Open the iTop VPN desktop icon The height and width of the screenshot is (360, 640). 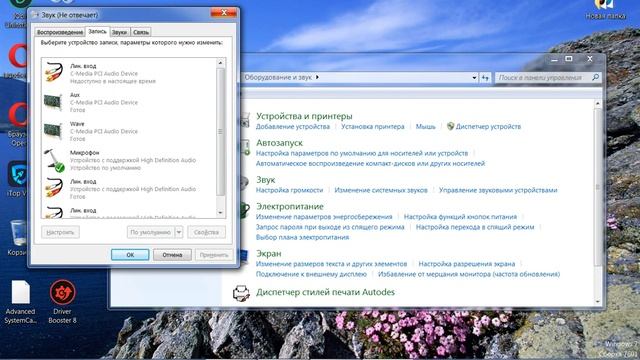[x=18, y=173]
